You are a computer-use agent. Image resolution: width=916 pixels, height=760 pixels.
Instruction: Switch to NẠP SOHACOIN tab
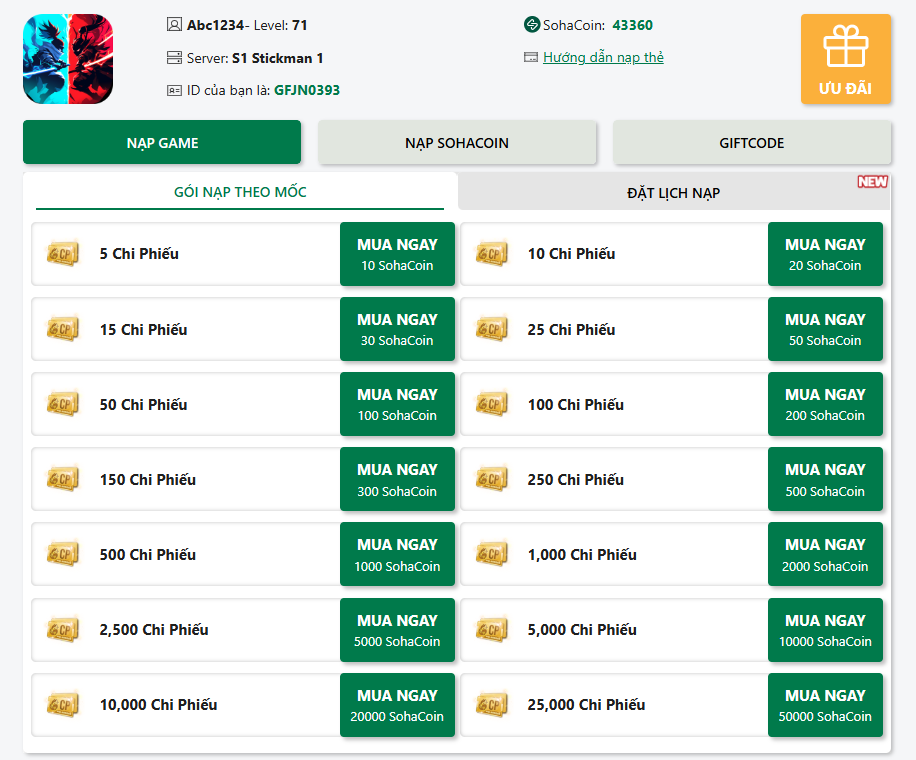tap(457, 142)
